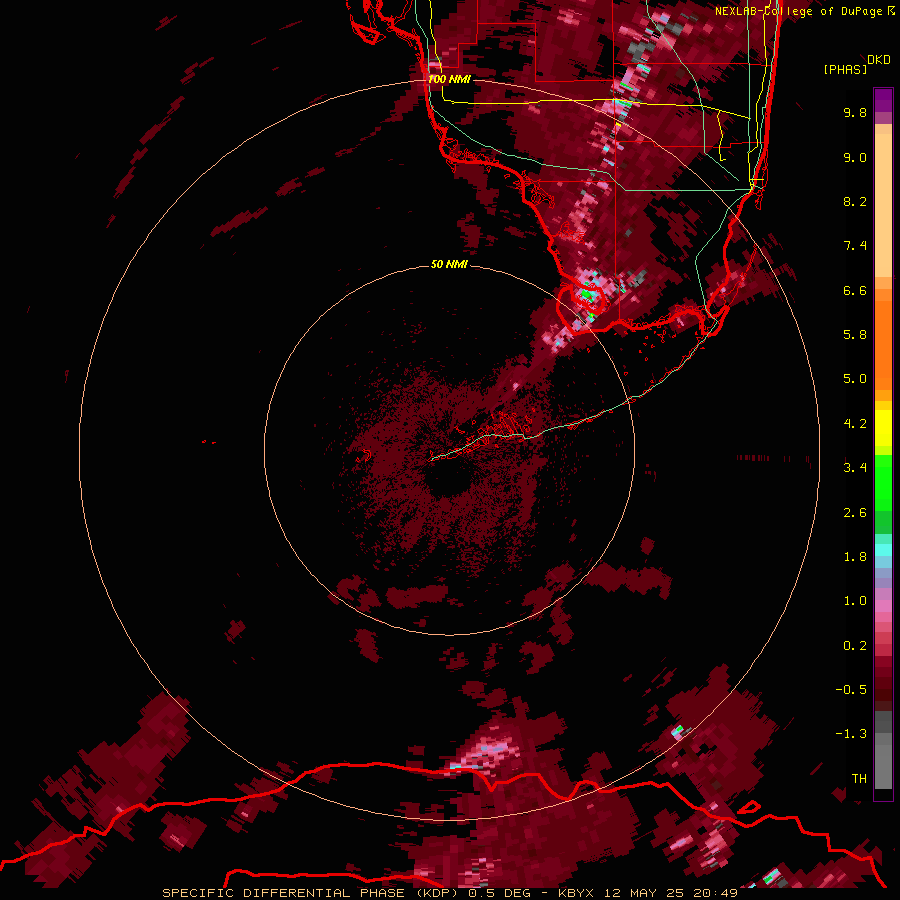Click the 1.0 value on the color scale
This screenshot has width=900, height=900.
click(855, 601)
